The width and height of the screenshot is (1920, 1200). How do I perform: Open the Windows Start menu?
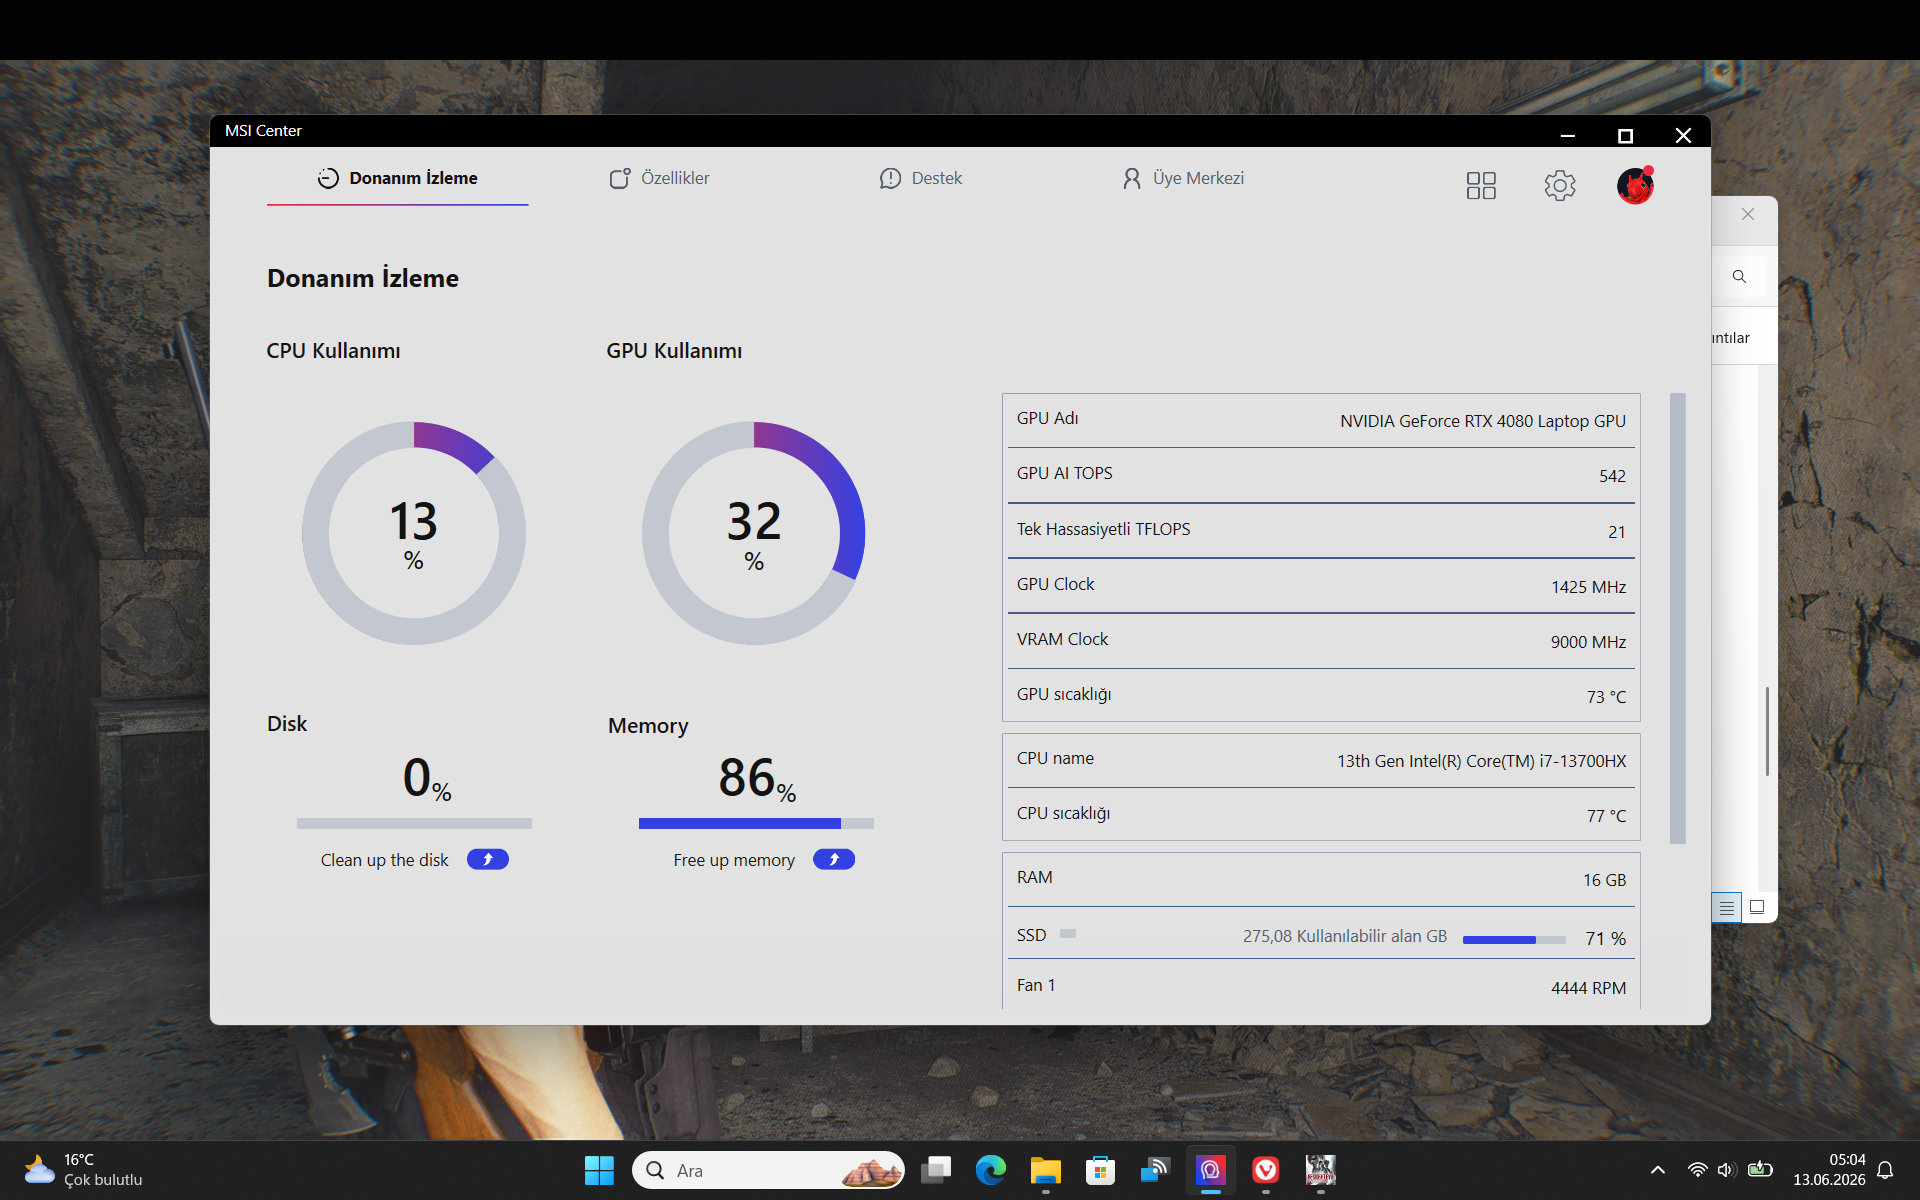click(x=599, y=1170)
